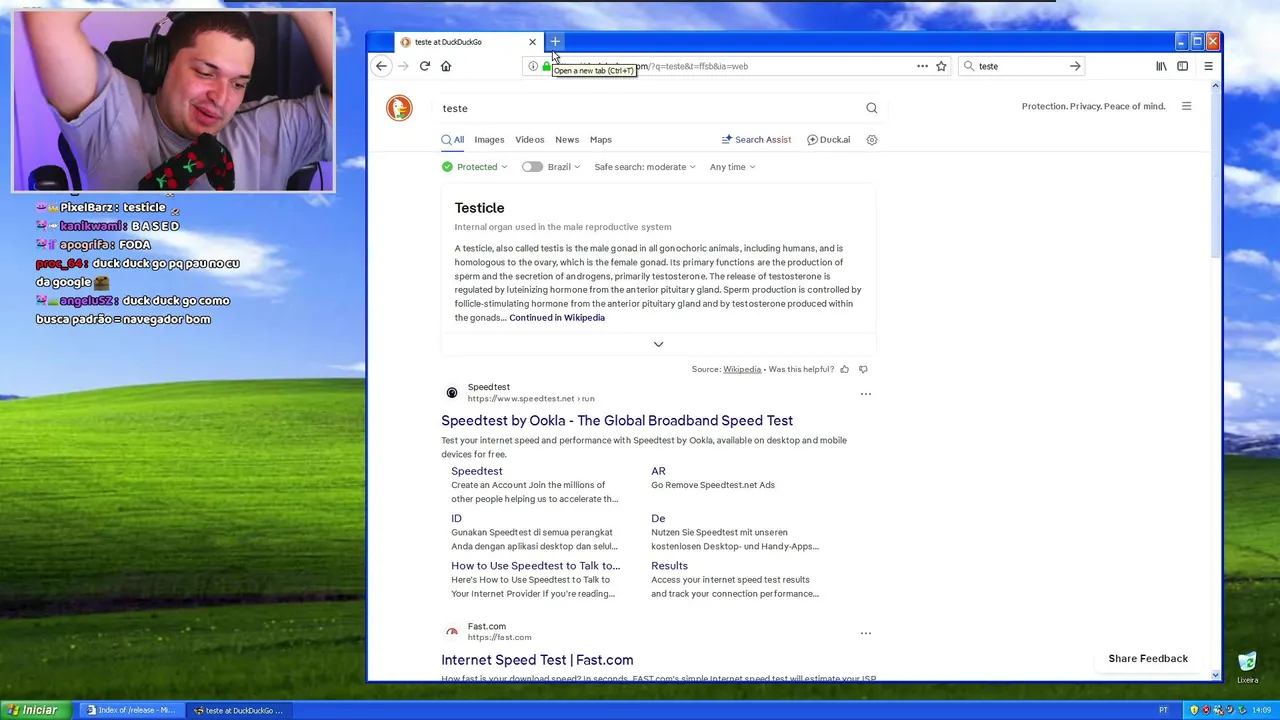Close the 'teste at DuckDuckGo' tab
This screenshot has width=1280, height=720.
[x=532, y=42]
